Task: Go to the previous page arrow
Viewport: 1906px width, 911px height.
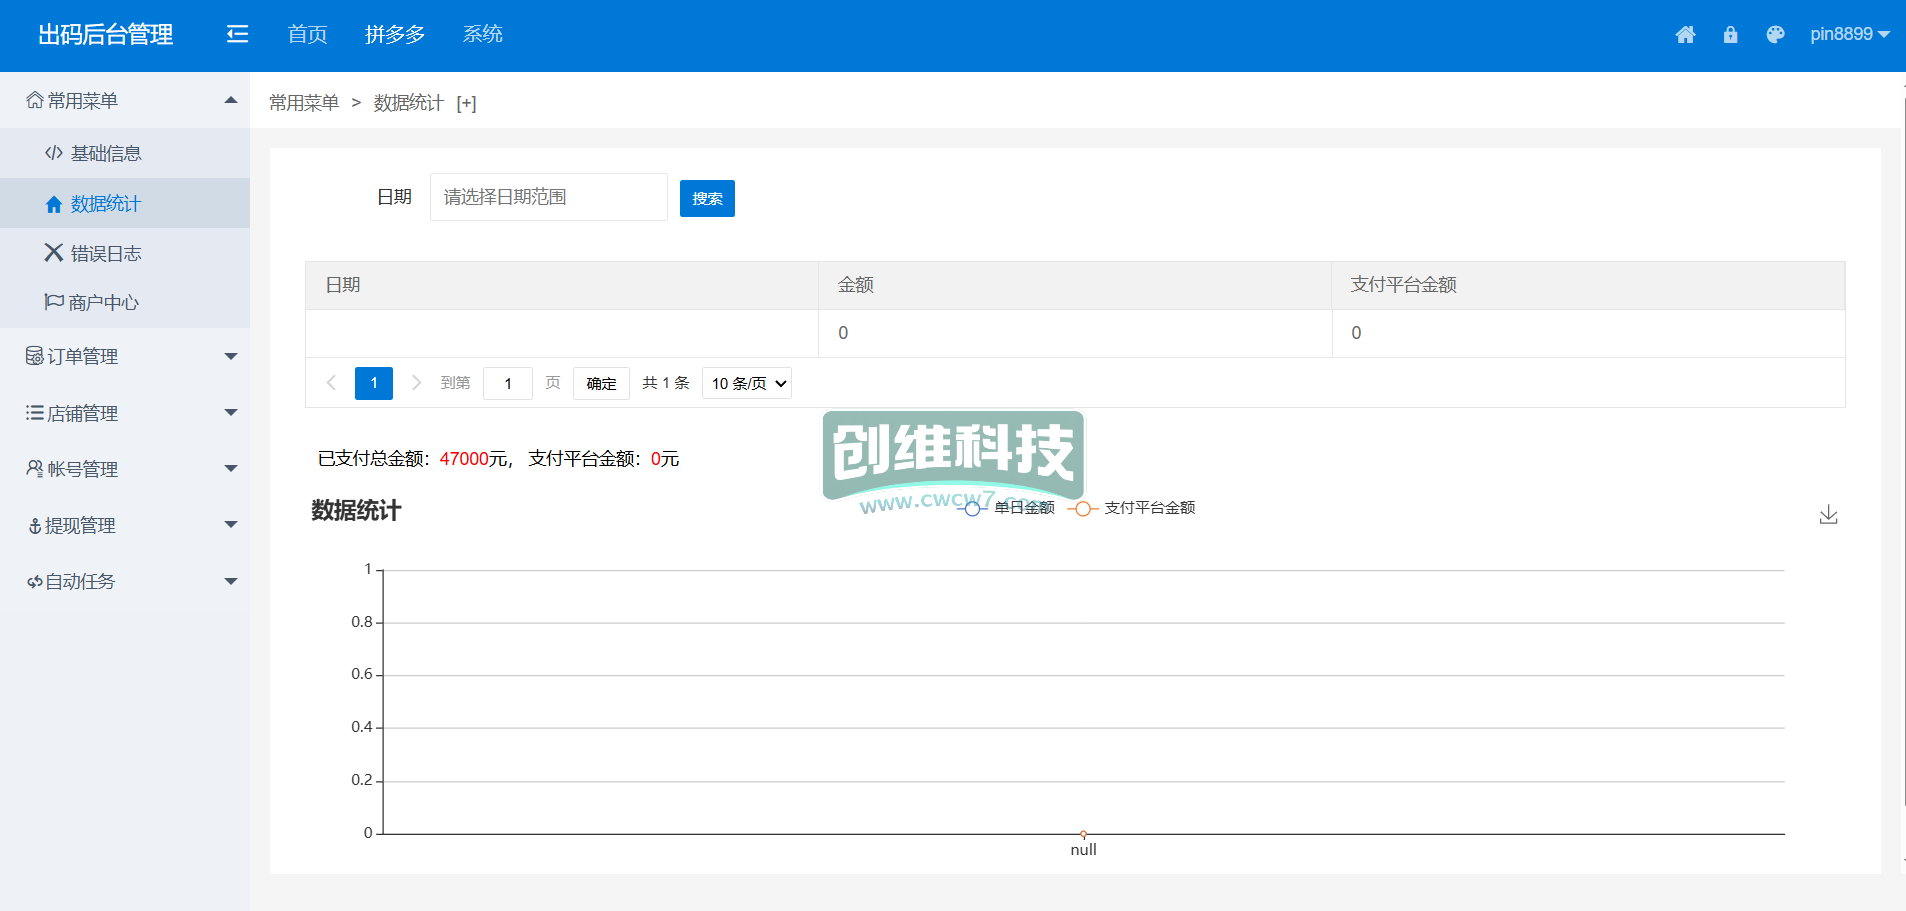Action: (x=331, y=383)
